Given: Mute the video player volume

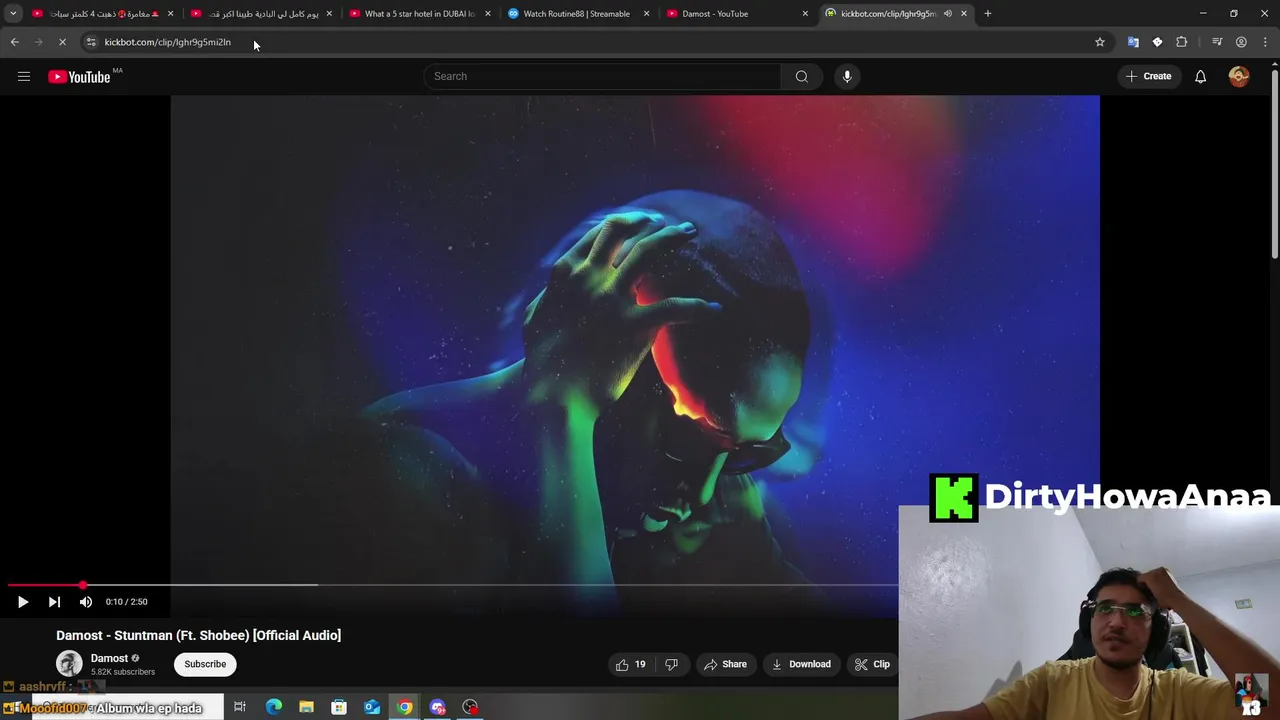Looking at the screenshot, I should coord(86,602).
